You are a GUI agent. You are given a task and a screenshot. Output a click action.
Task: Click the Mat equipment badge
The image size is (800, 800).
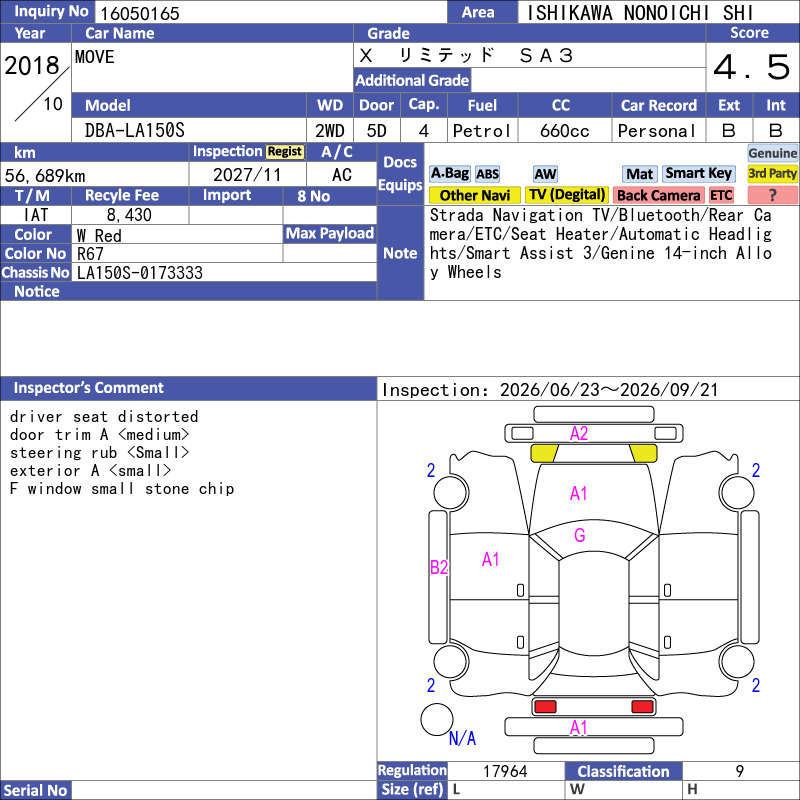(x=639, y=174)
